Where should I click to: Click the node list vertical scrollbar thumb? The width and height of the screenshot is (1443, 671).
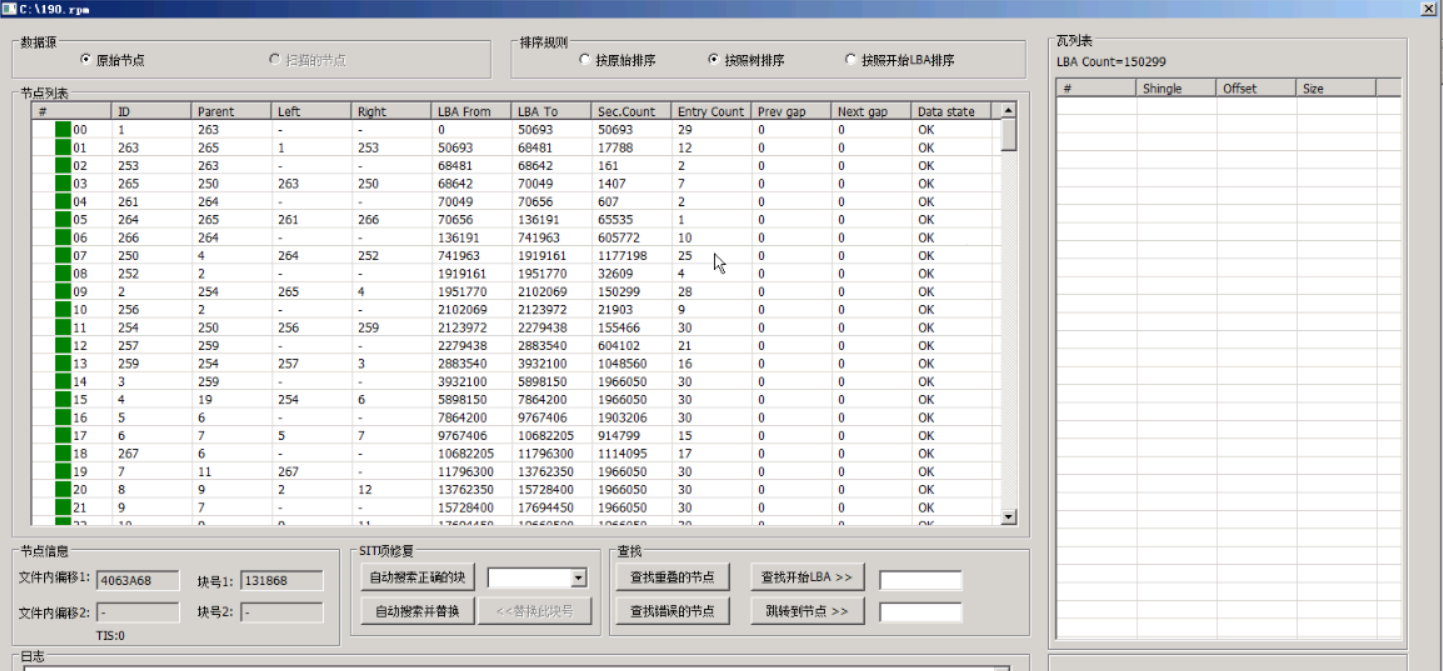[1008, 135]
